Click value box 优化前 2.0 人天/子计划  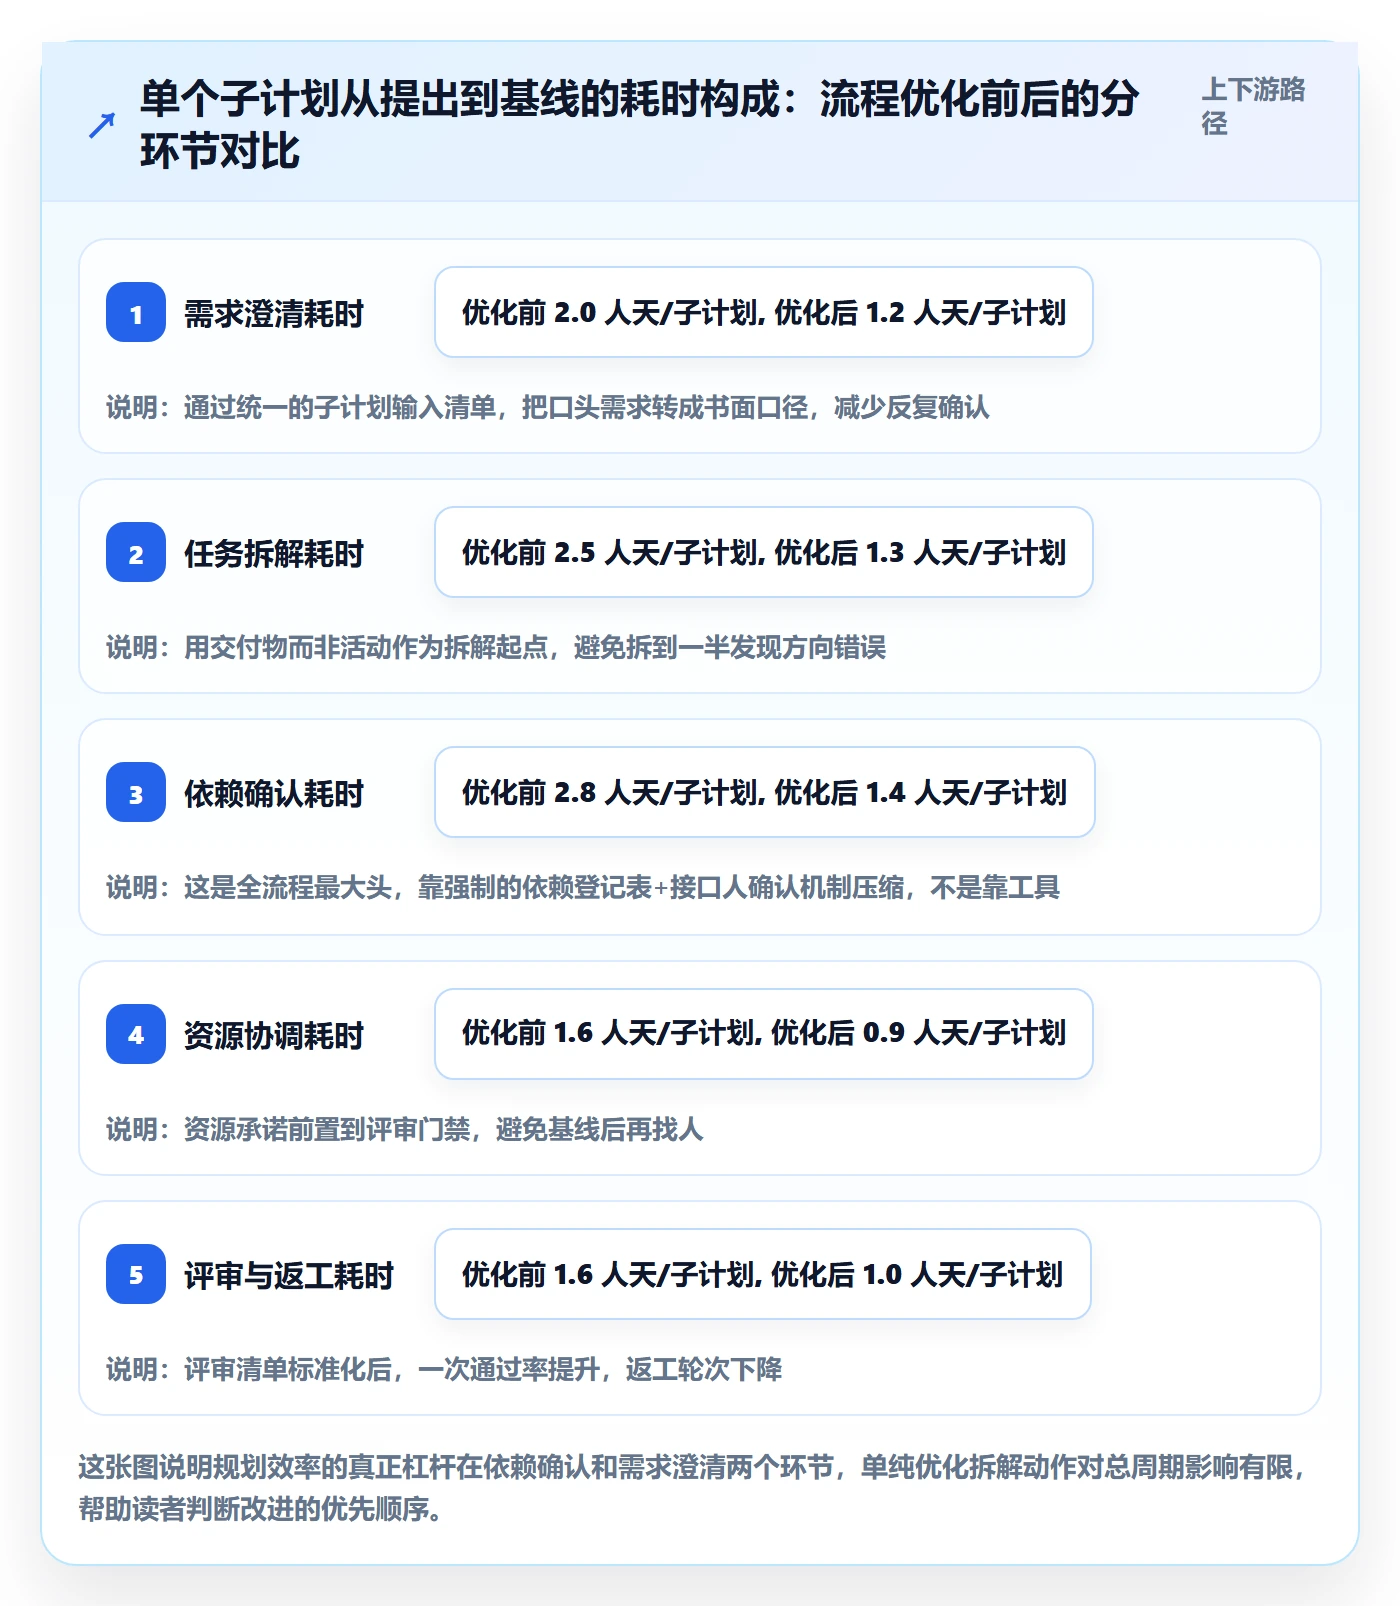(x=764, y=312)
